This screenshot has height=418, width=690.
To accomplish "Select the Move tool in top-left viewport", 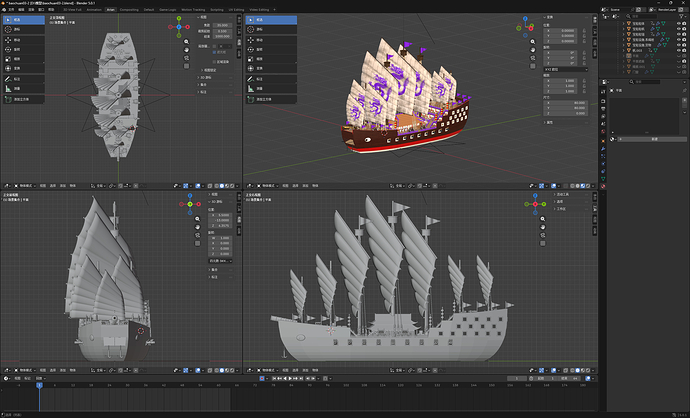I will (x=24, y=40).
